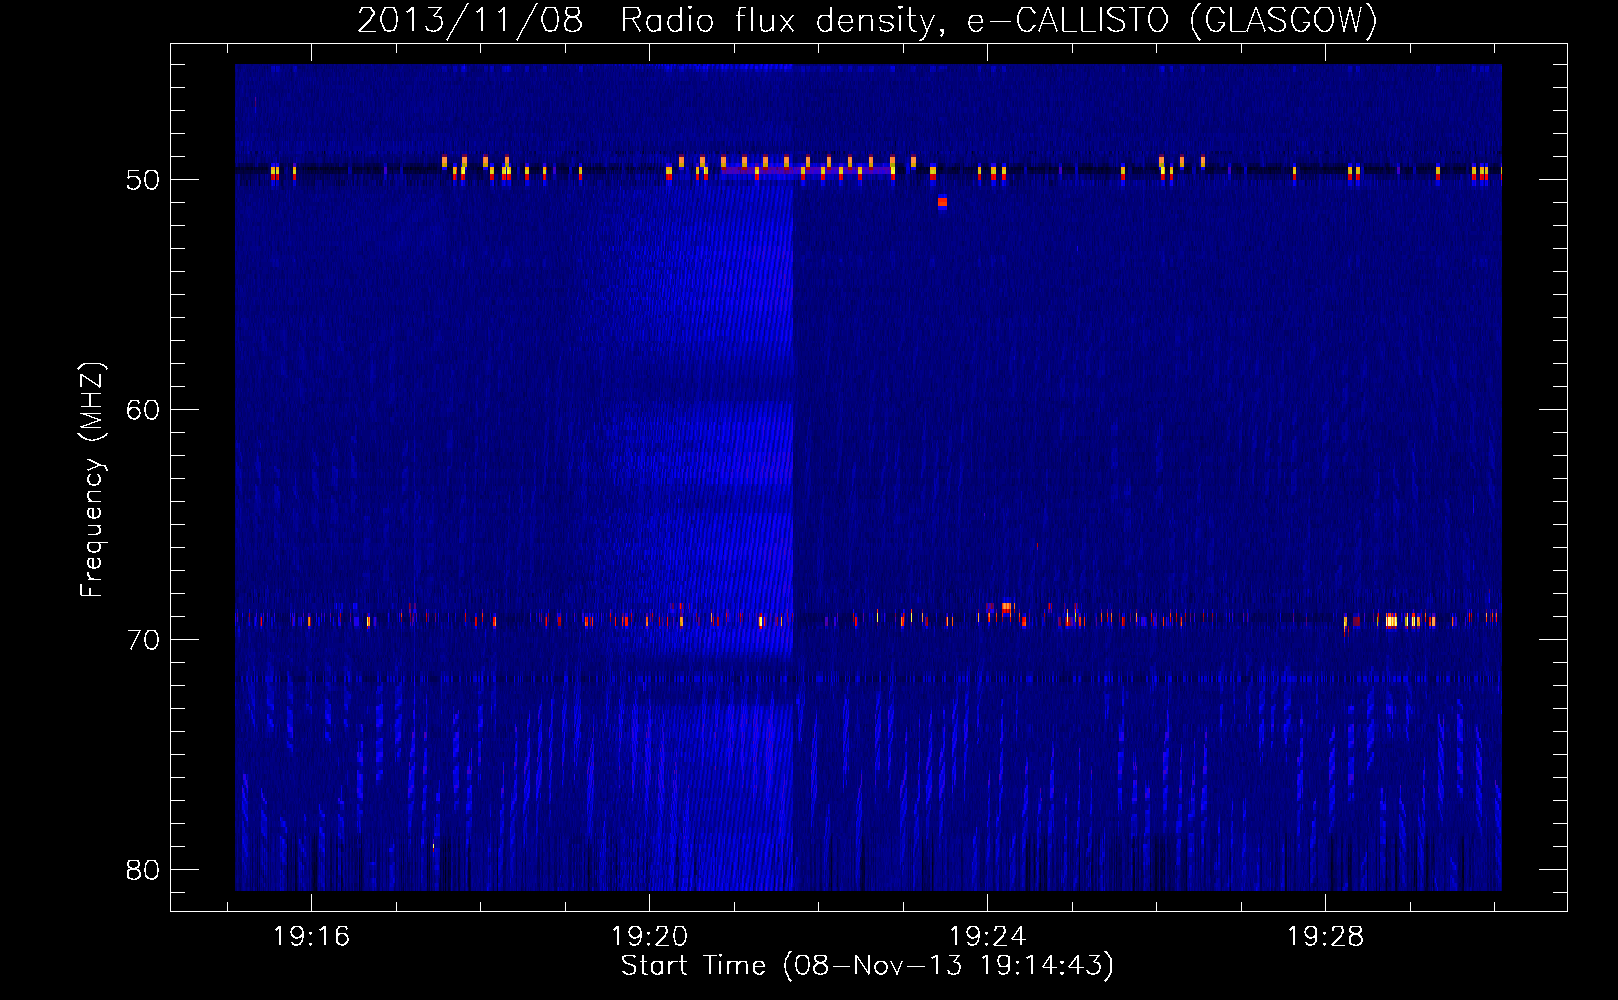
Task: Click the 19:24 time tick label
Action: click(987, 937)
